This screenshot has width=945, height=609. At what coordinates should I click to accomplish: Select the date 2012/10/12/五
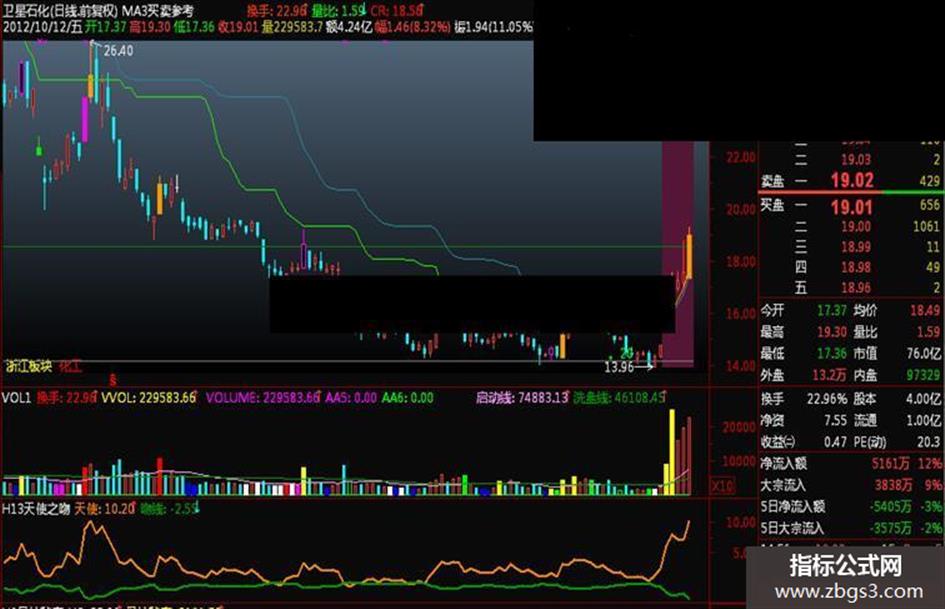click(42, 27)
